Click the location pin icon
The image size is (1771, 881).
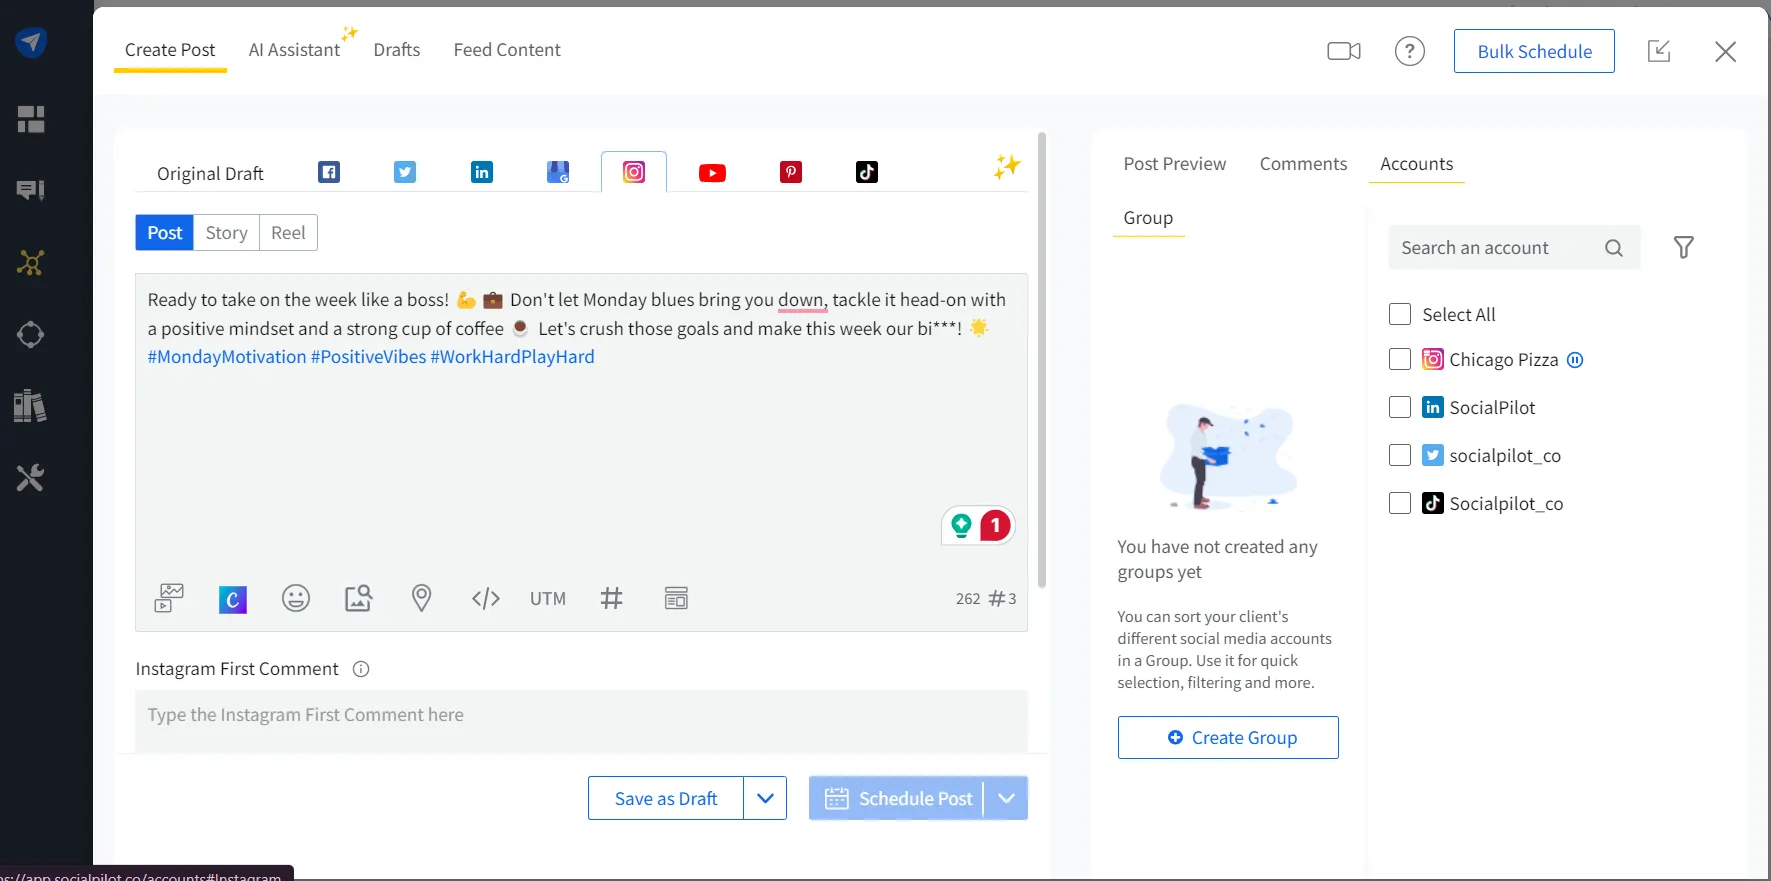[421, 598]
